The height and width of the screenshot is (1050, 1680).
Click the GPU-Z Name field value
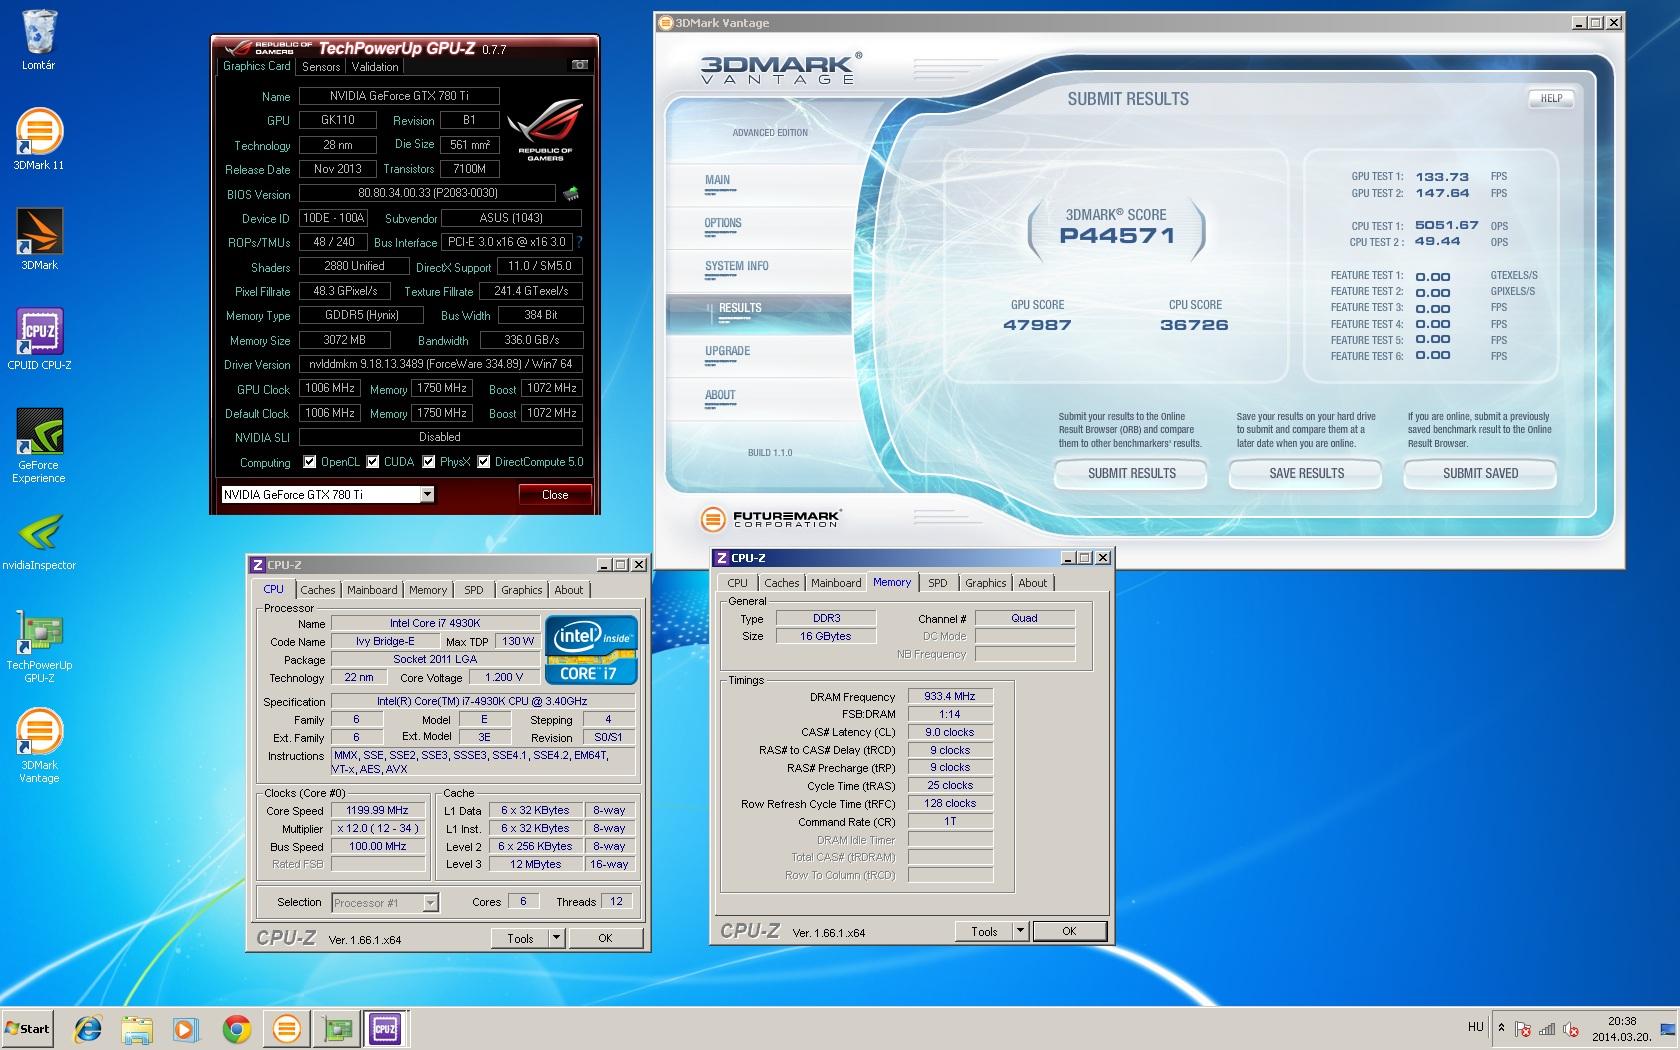(399, 96)
